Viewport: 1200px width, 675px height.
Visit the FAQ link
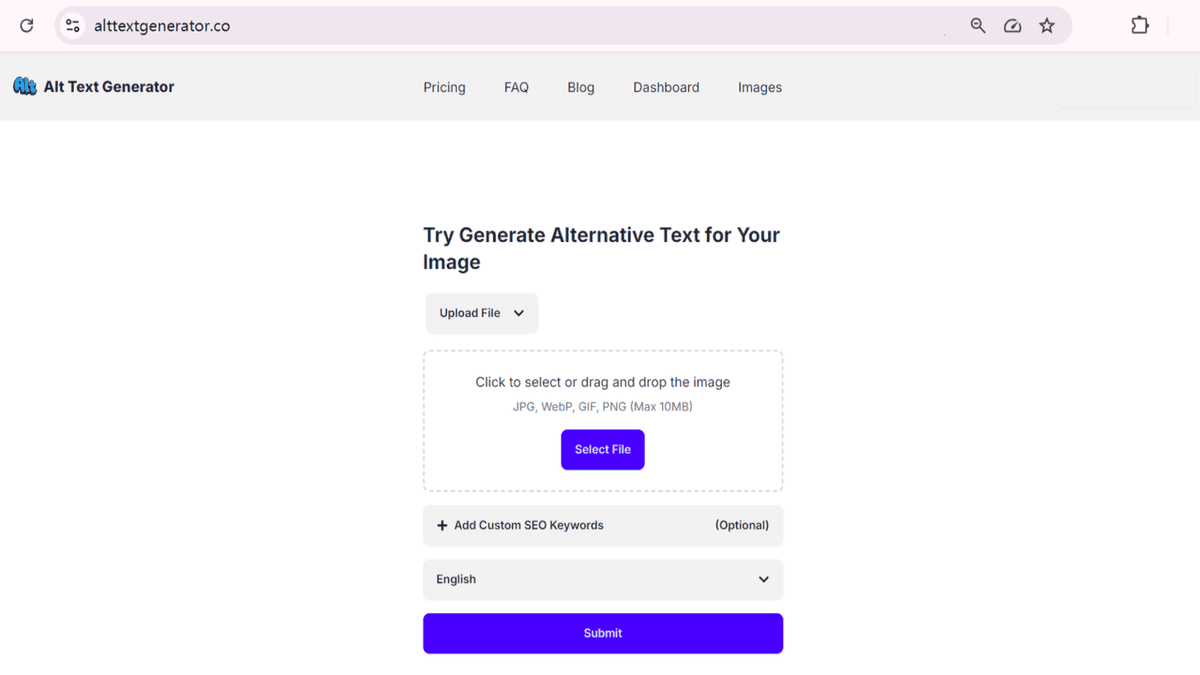516,87
